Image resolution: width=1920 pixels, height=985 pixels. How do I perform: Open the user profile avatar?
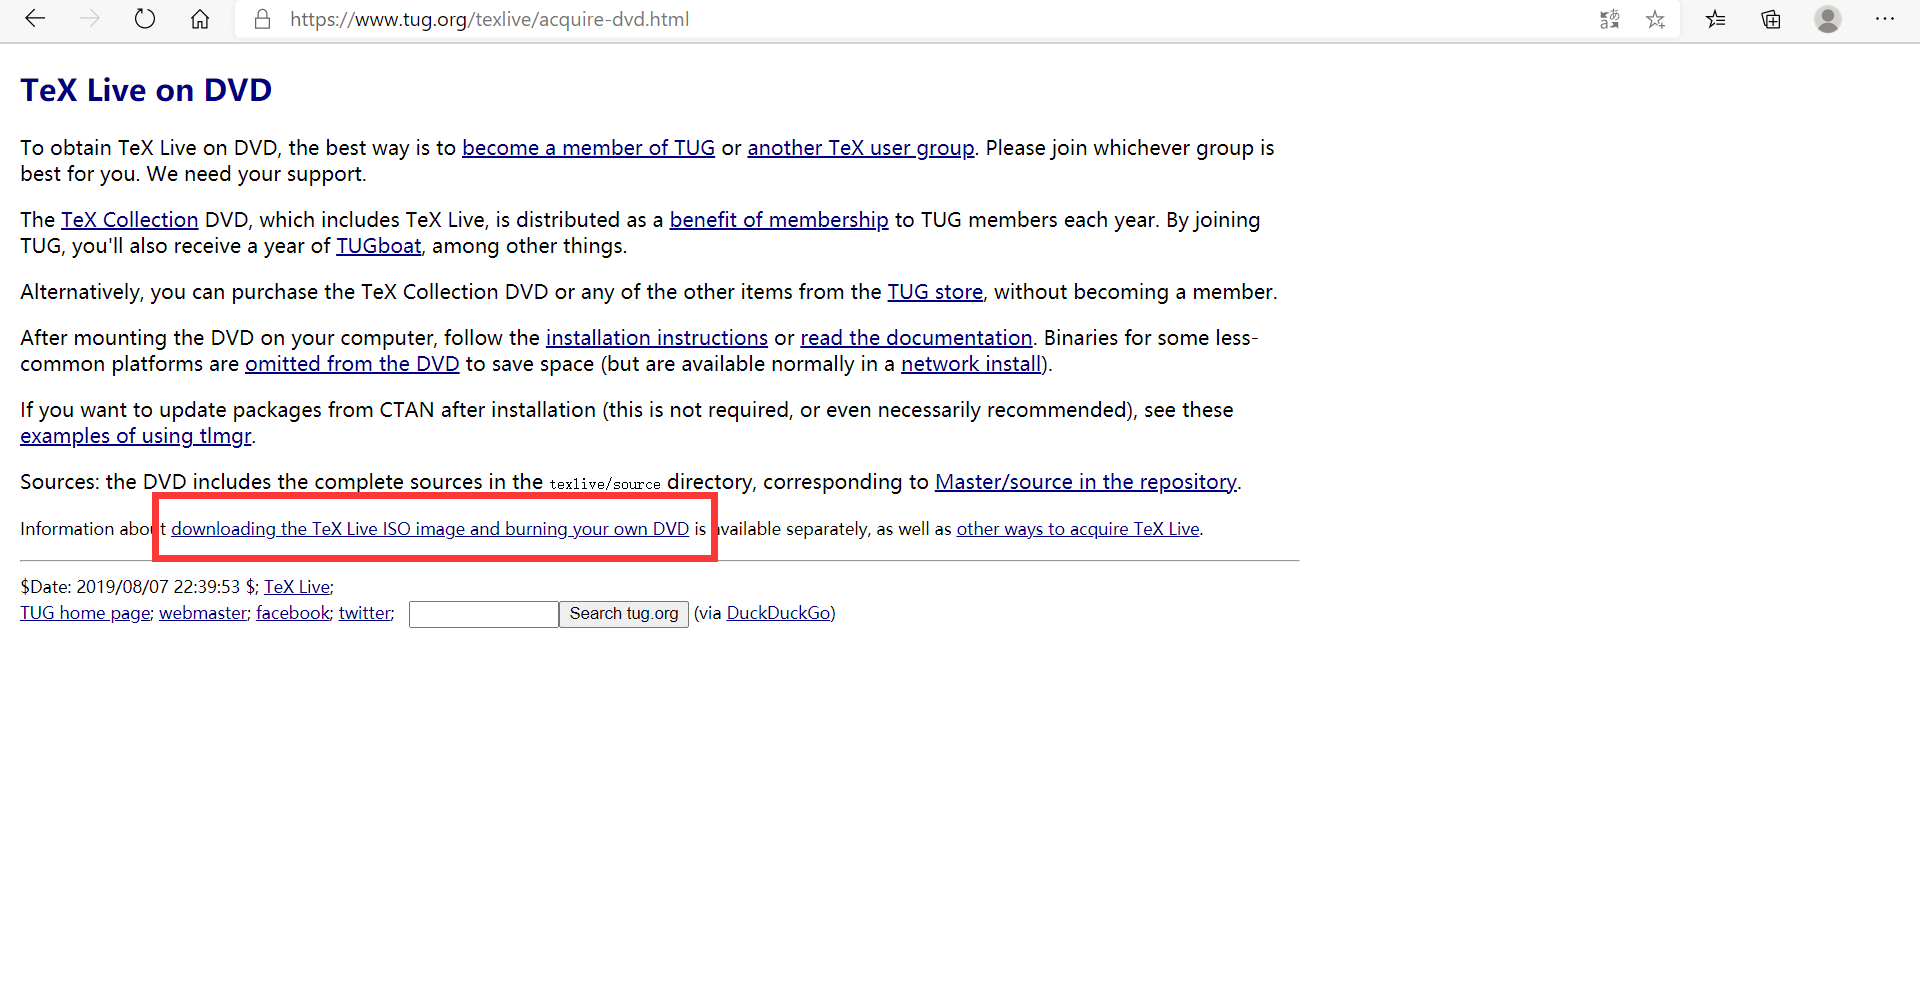[x=1828, y=19]
